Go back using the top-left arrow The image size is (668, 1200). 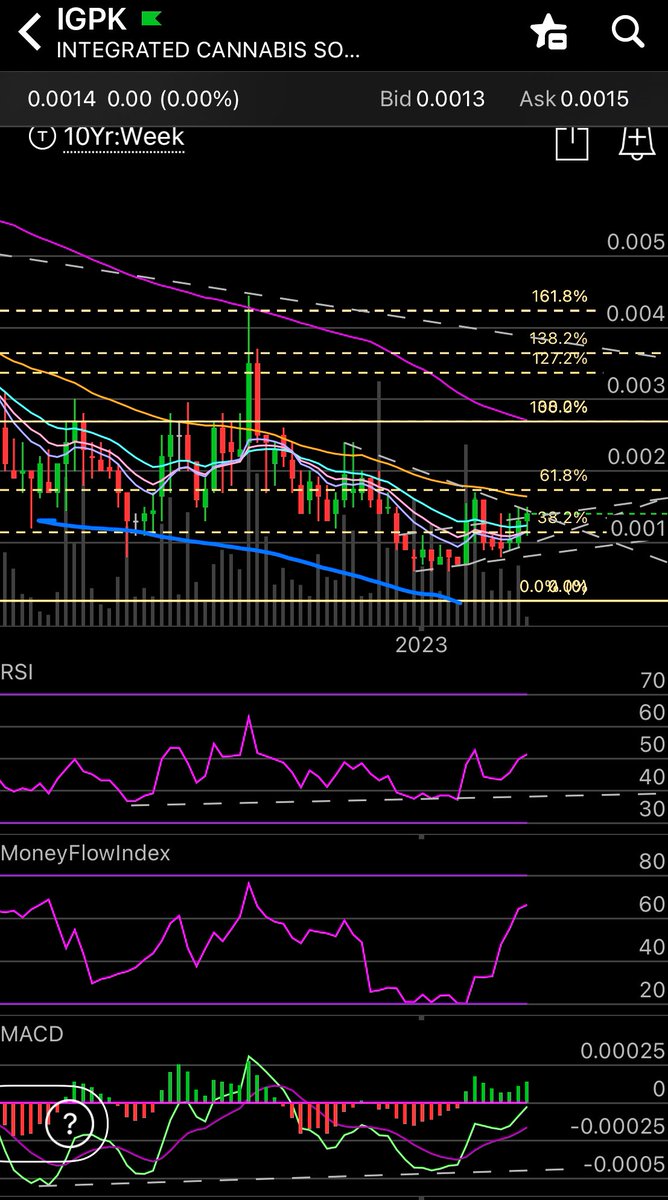coord(31,32)
